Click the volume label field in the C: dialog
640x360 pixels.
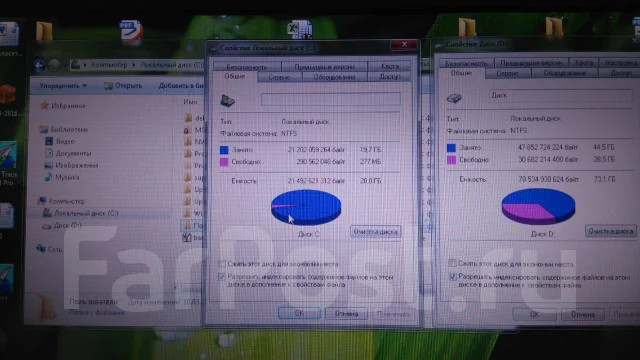pos(331,99)
